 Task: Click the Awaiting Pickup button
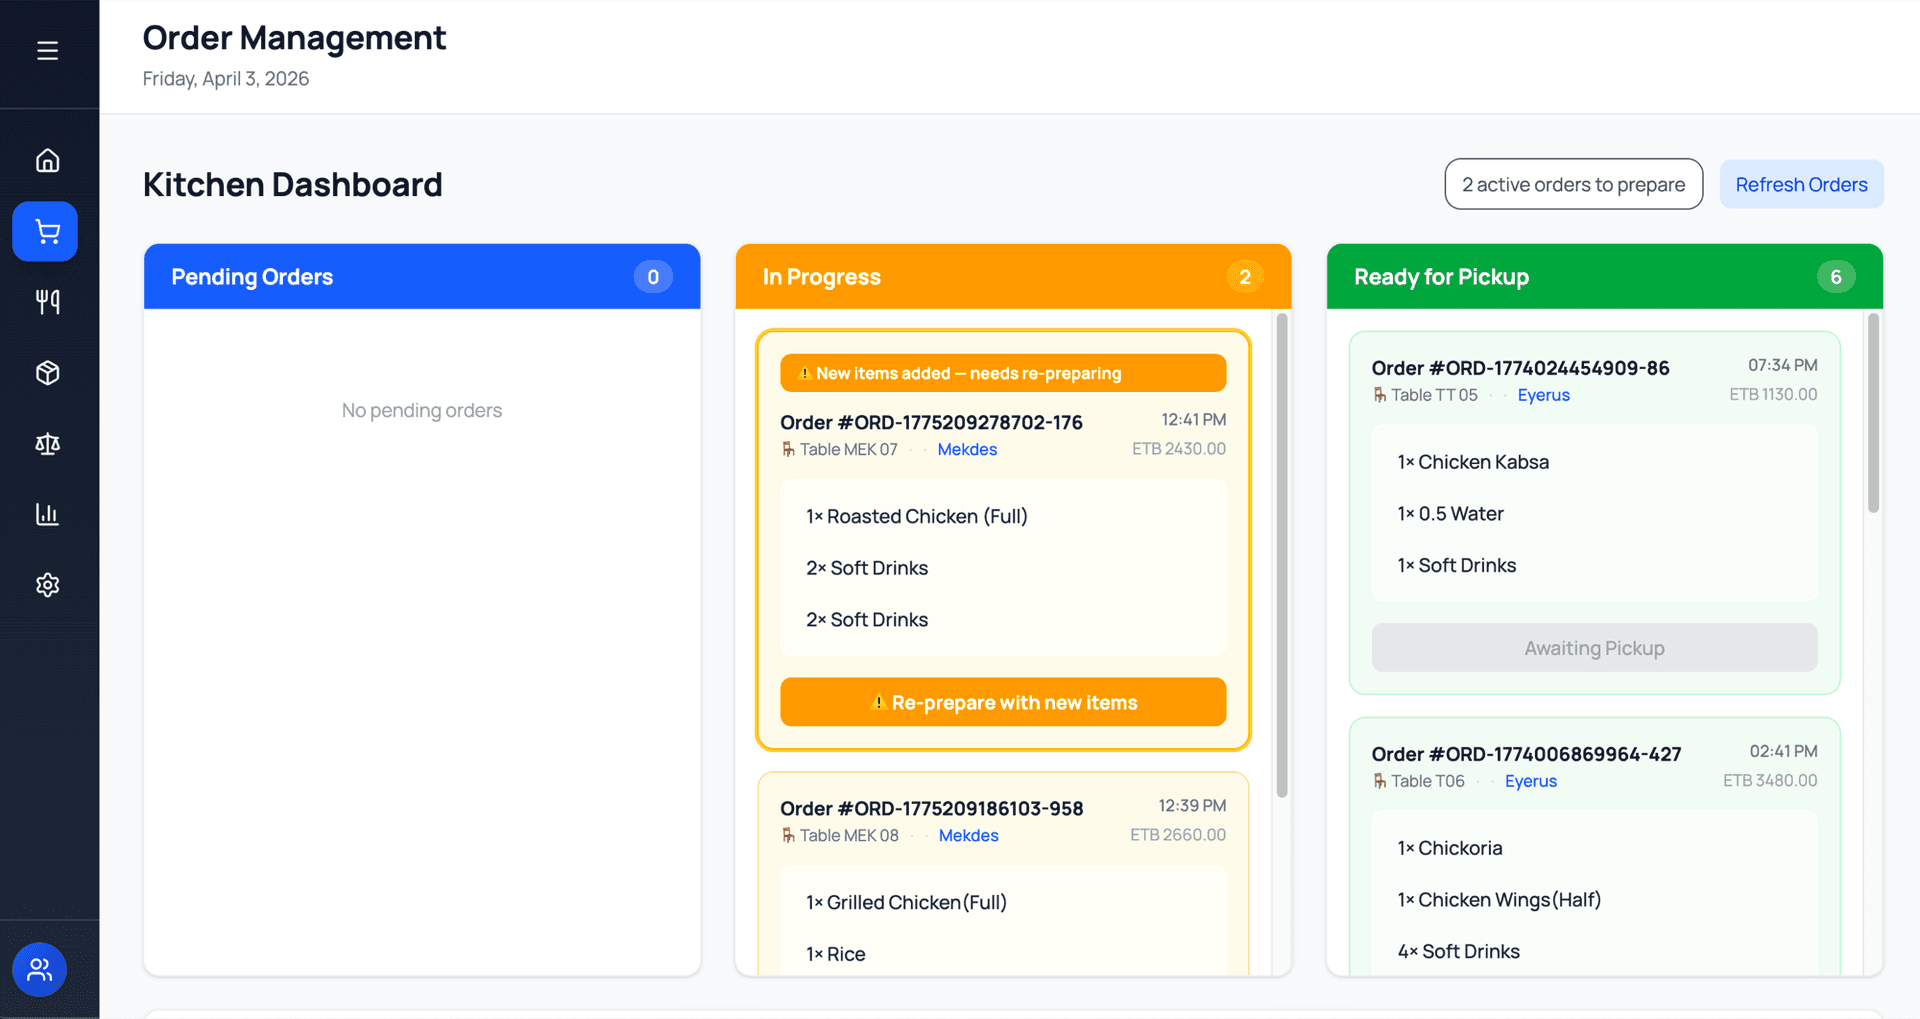tap(1594, 648)
